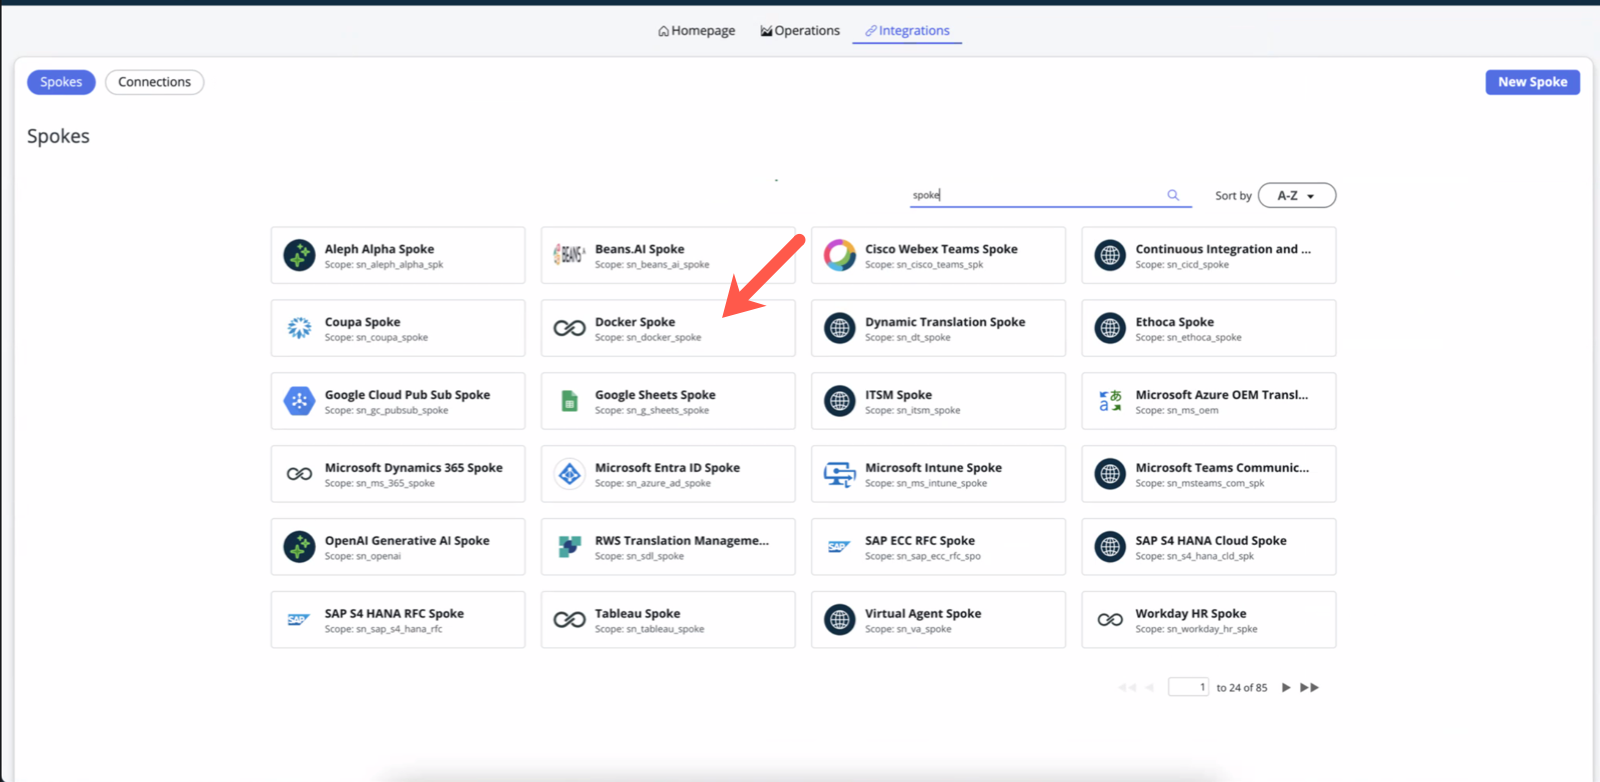Screen dimensions: 1600x782
Task: Open the Docker Spoke infinity icon
Action: (569, 328)
